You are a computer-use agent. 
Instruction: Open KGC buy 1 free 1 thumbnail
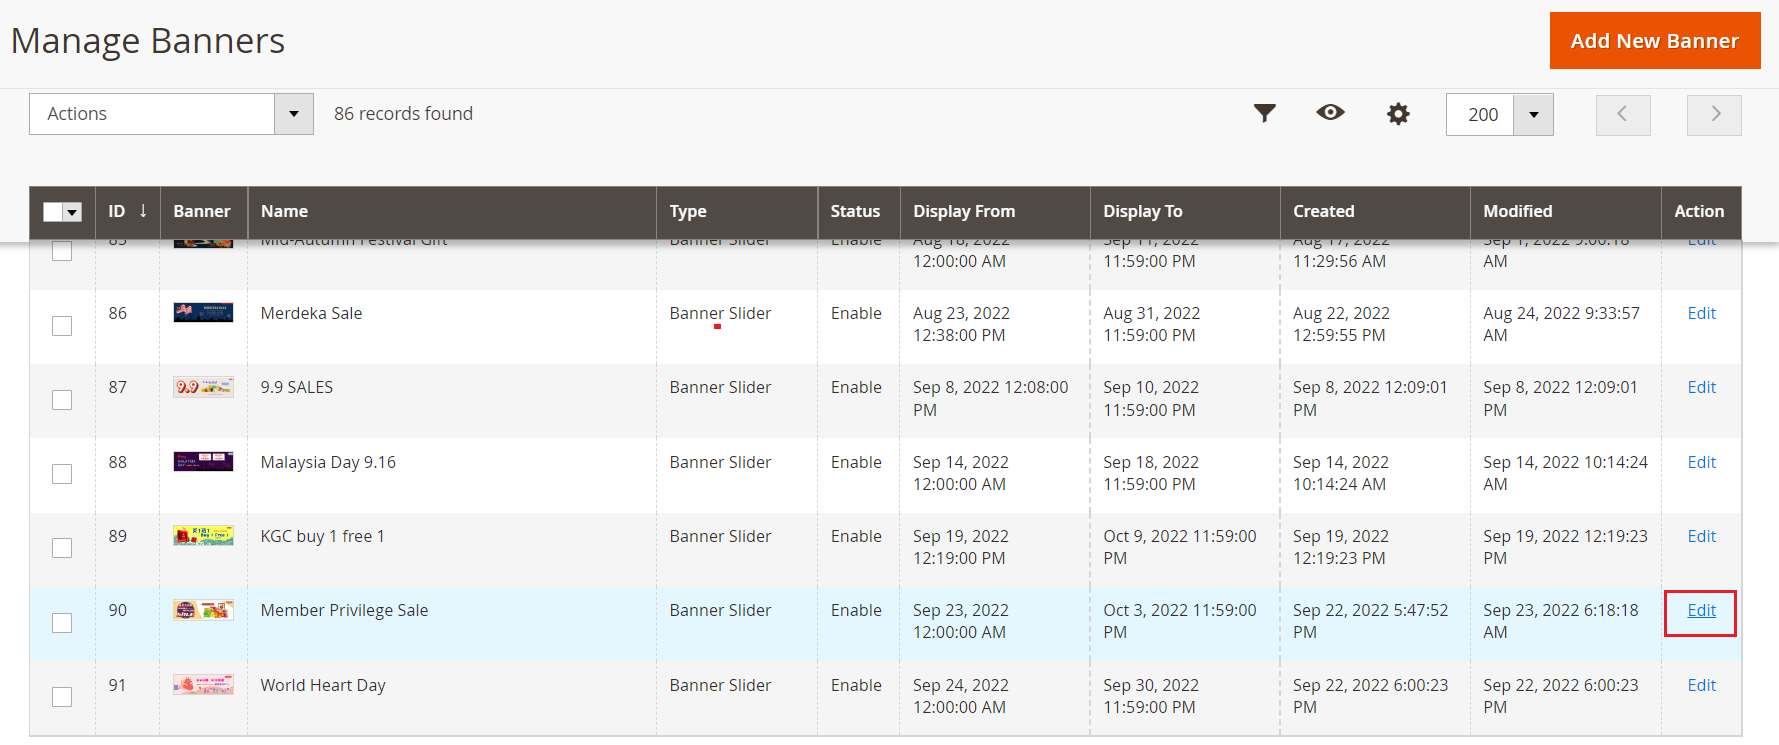[203, 536]
